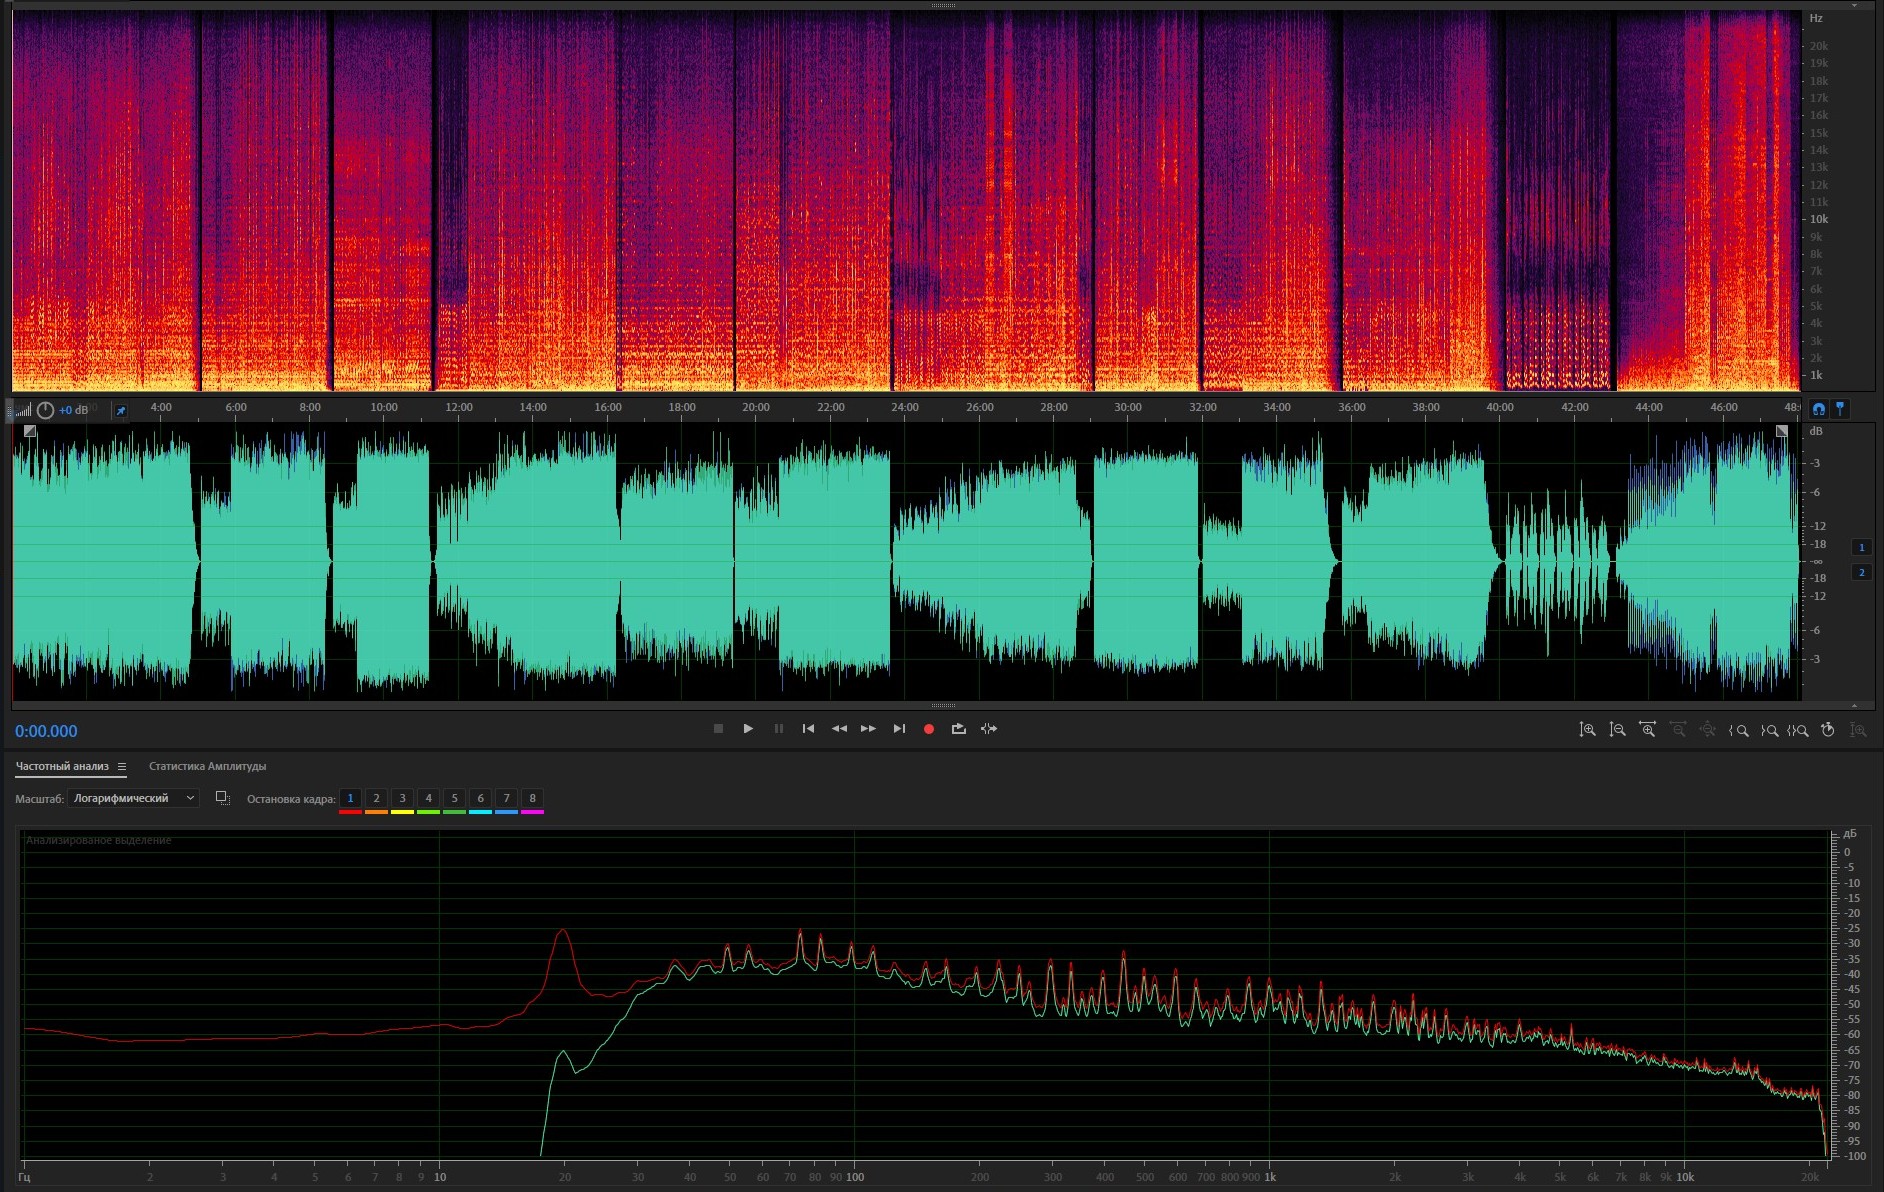The height and width of the screenshot is (1192, 1884).
Task: Switch to Статистика Амплитуды tab
Action: click(x=207, y=767)
